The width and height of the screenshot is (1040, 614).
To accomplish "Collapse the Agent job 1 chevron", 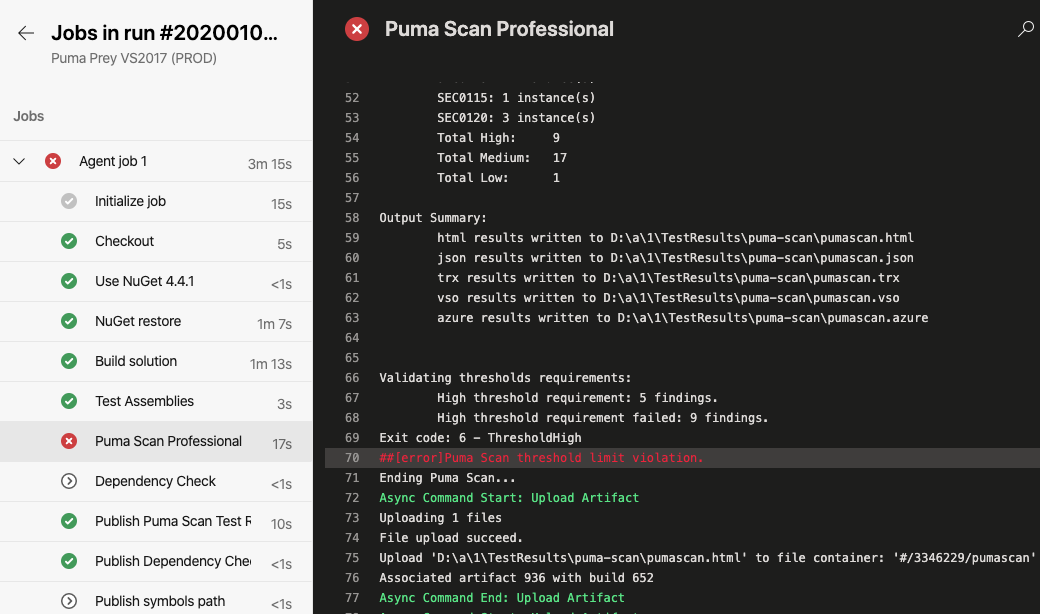I will pyautogui.click(x=19, y=161).
